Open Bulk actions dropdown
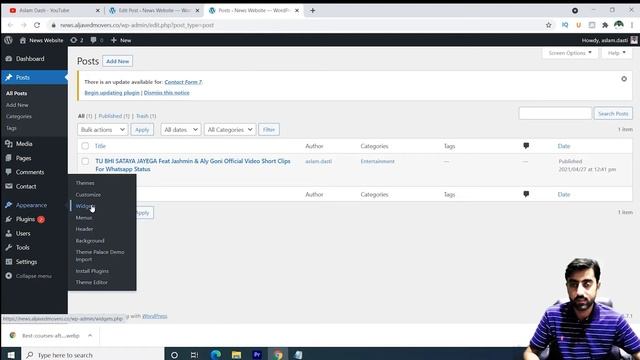Screen dimensions: 640x360 click(102, 129)
